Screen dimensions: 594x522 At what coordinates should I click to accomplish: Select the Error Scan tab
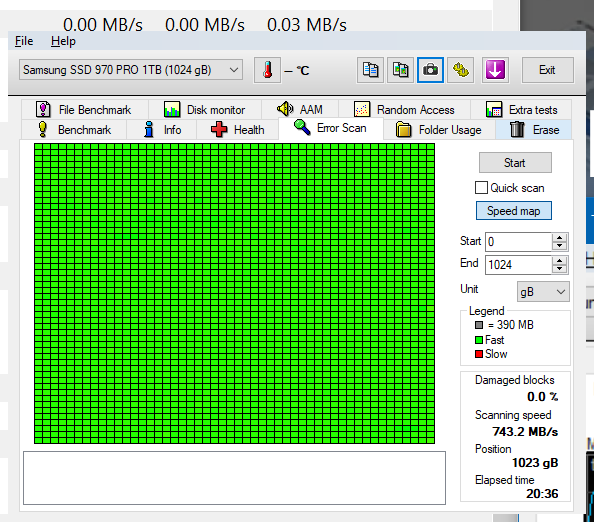331,128
